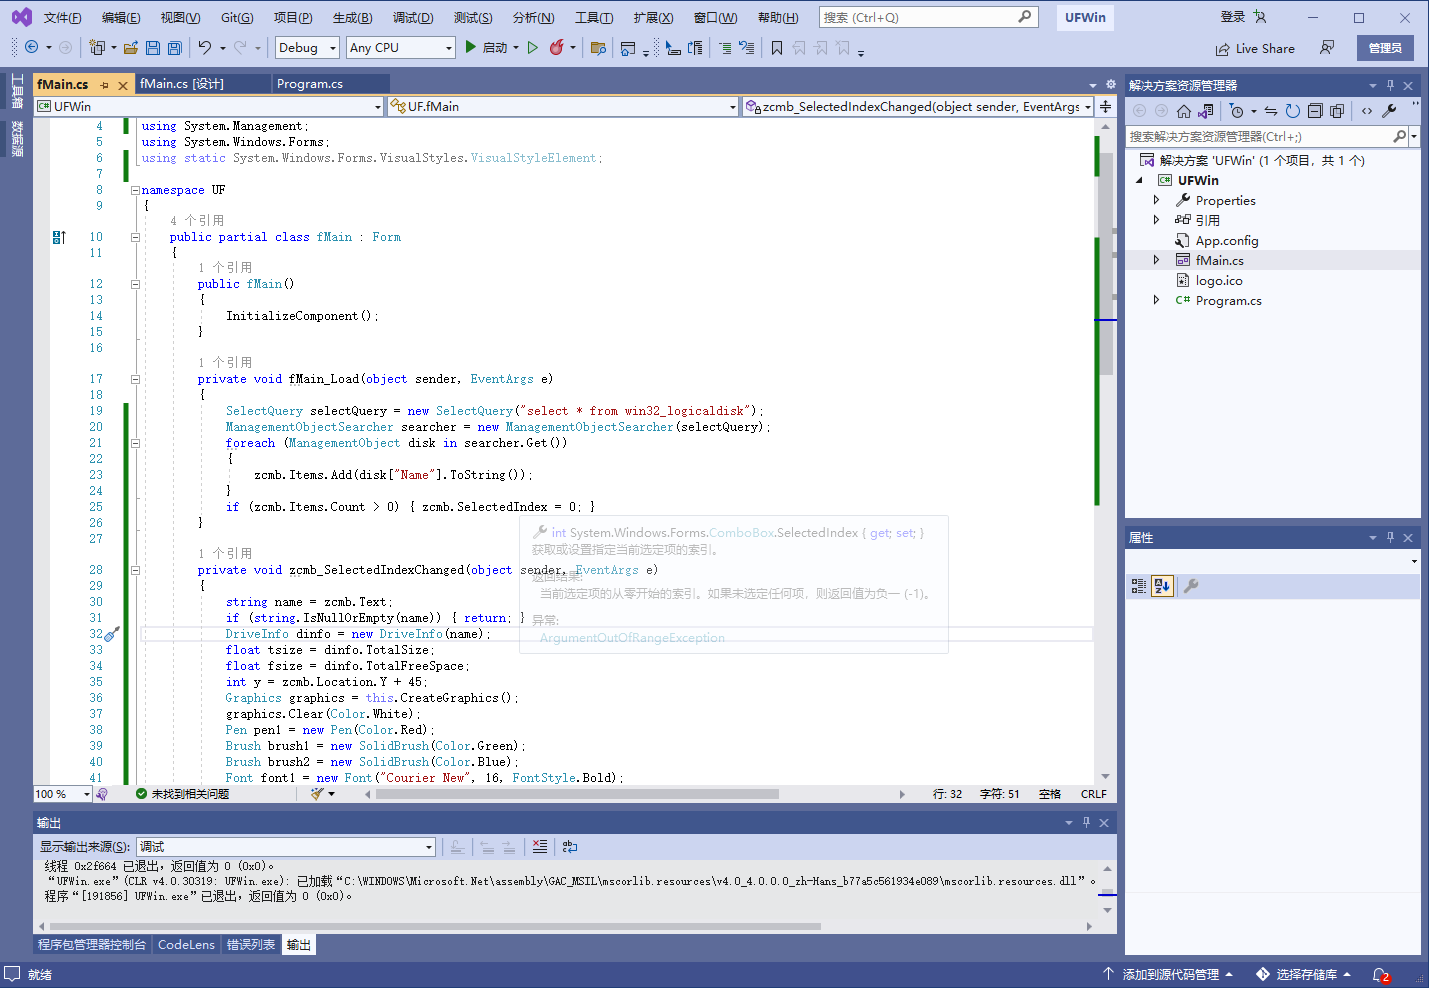Open the 调试(D) debug menu
The image size is (1429, 988).
pos(413,18)
